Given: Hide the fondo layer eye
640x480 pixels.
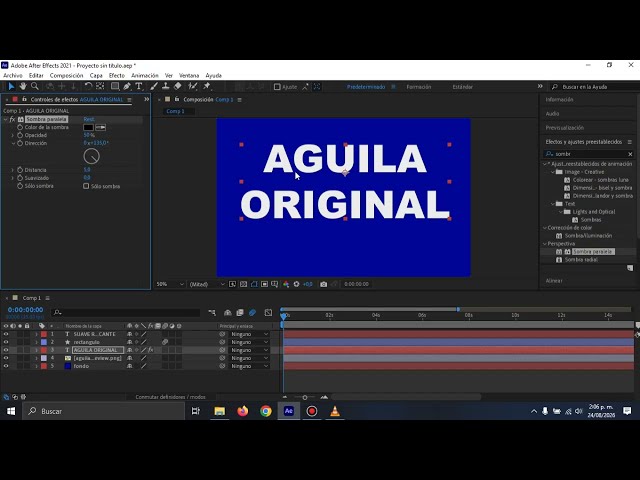Looking at the screenshot, I should pyautogui.click(x=6, y=366).
